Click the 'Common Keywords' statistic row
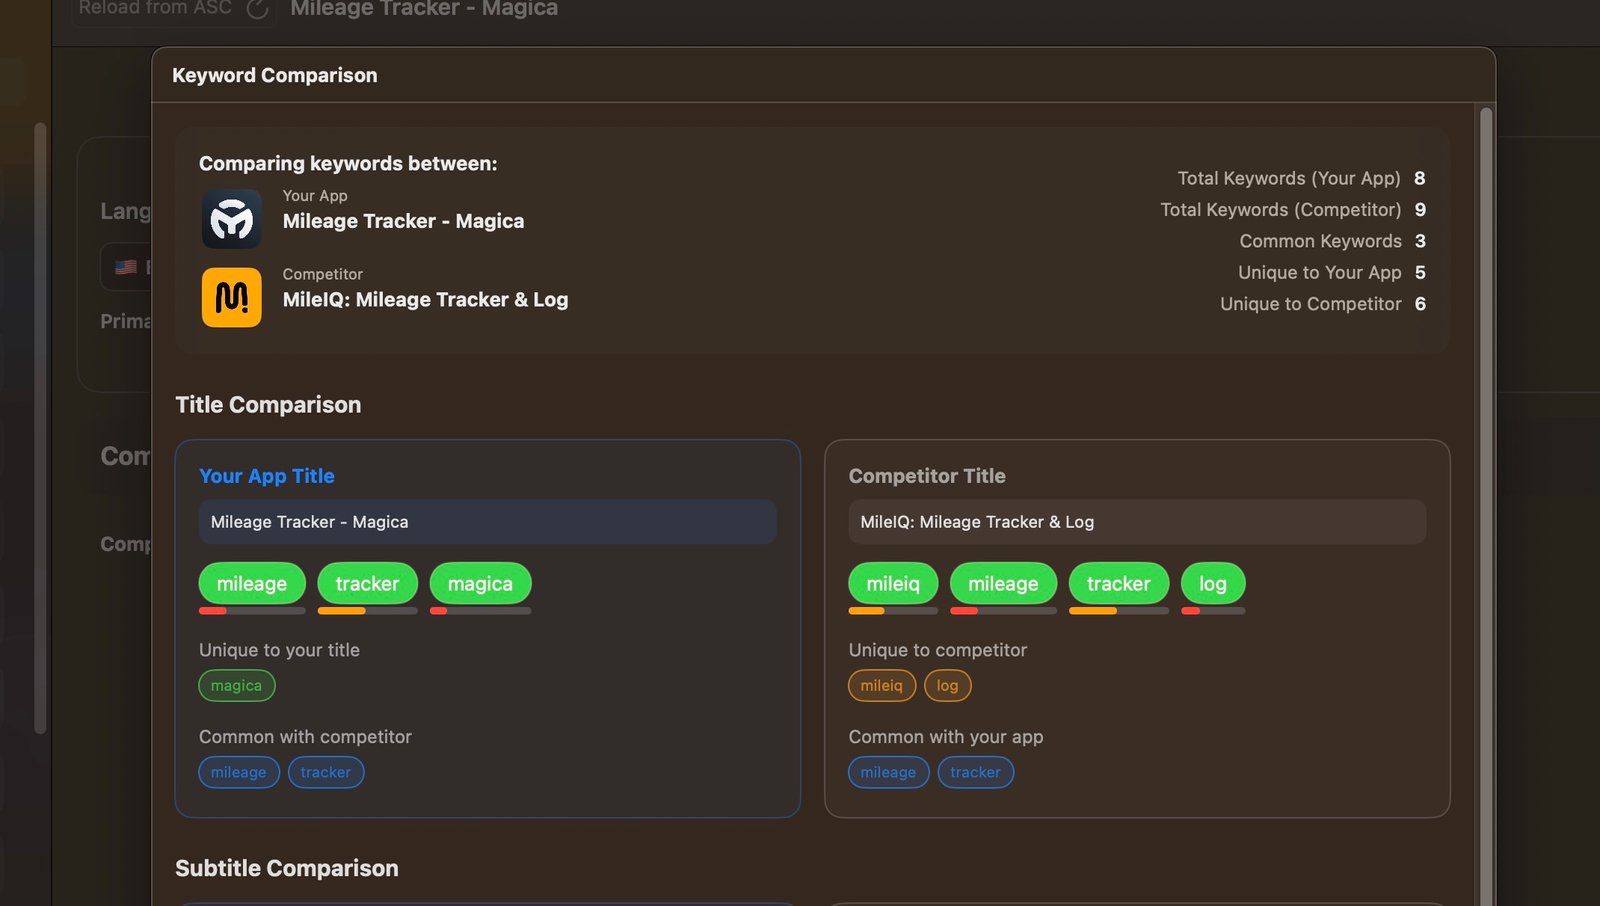The width and height of the screenshot is (1600, 906). click(1333, 241)
